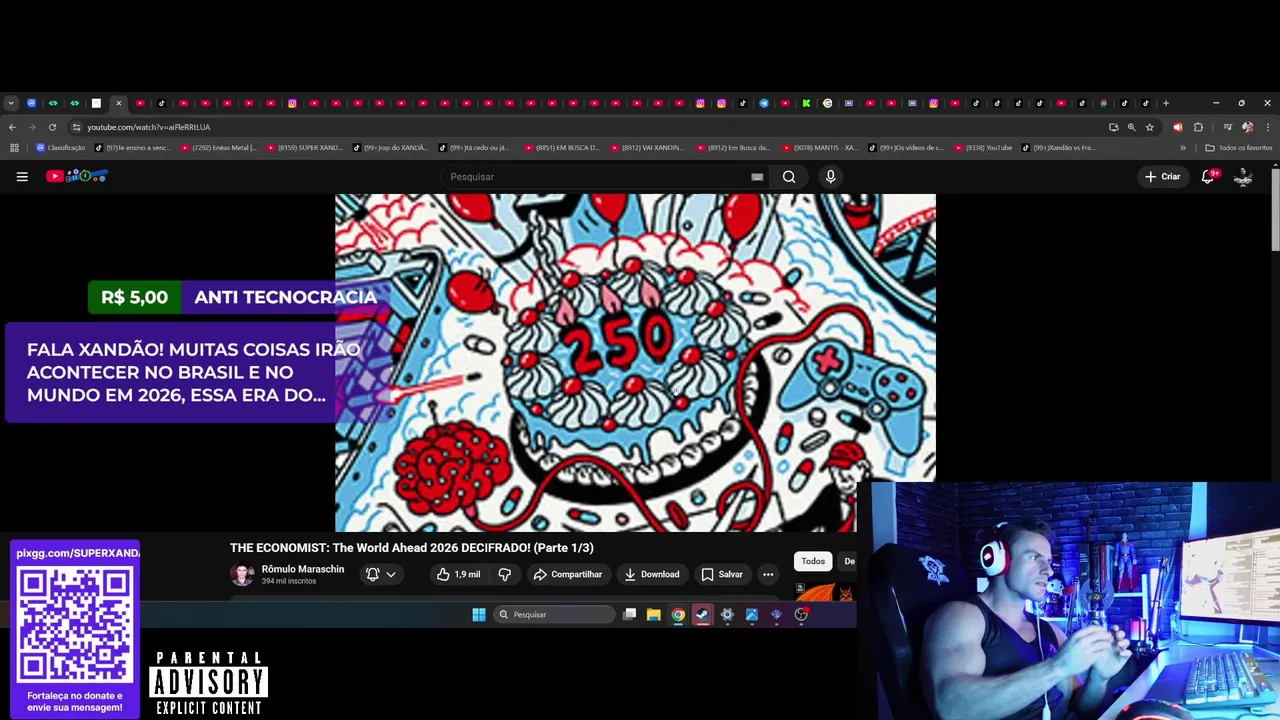Dislike the video with thumbs-down icon
This screenshot has height=720, width=1280.
click(x=504, y=574)
